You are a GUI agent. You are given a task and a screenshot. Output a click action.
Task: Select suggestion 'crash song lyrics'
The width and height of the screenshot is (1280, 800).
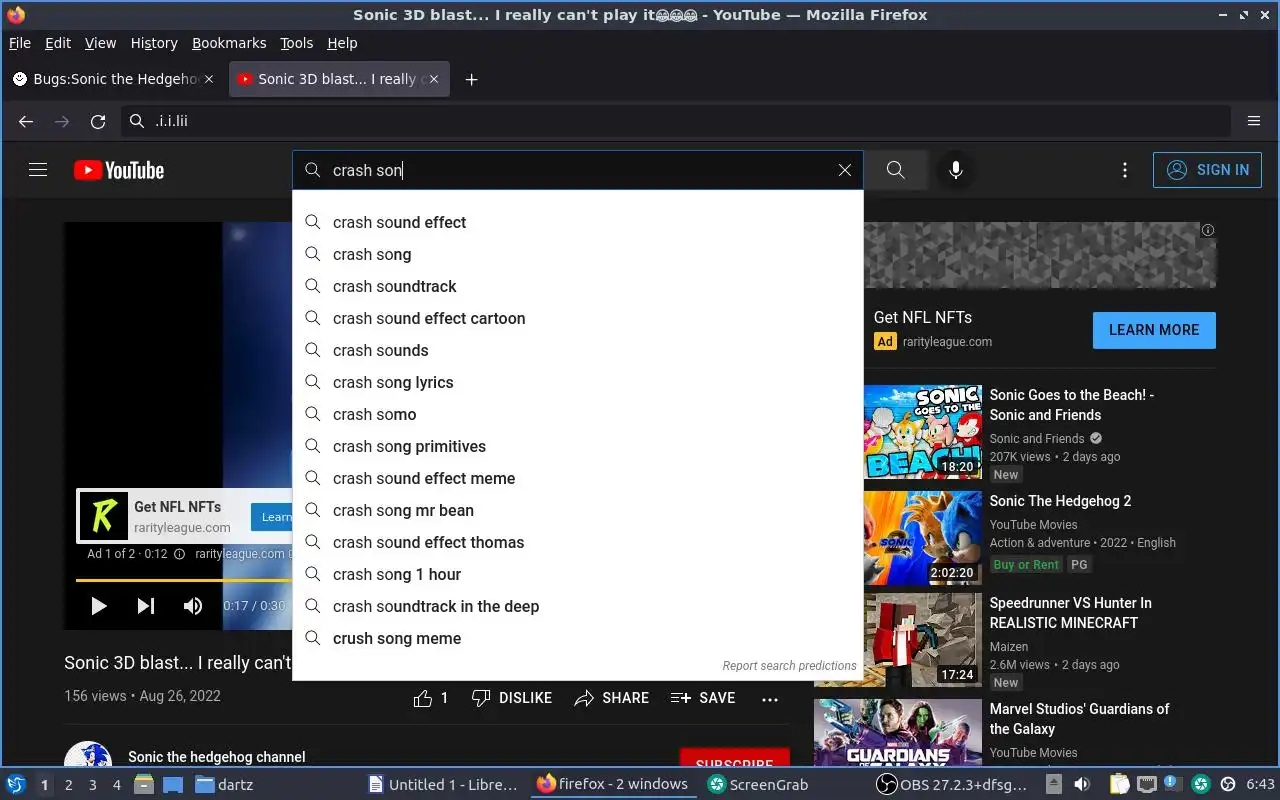(578, 382)
